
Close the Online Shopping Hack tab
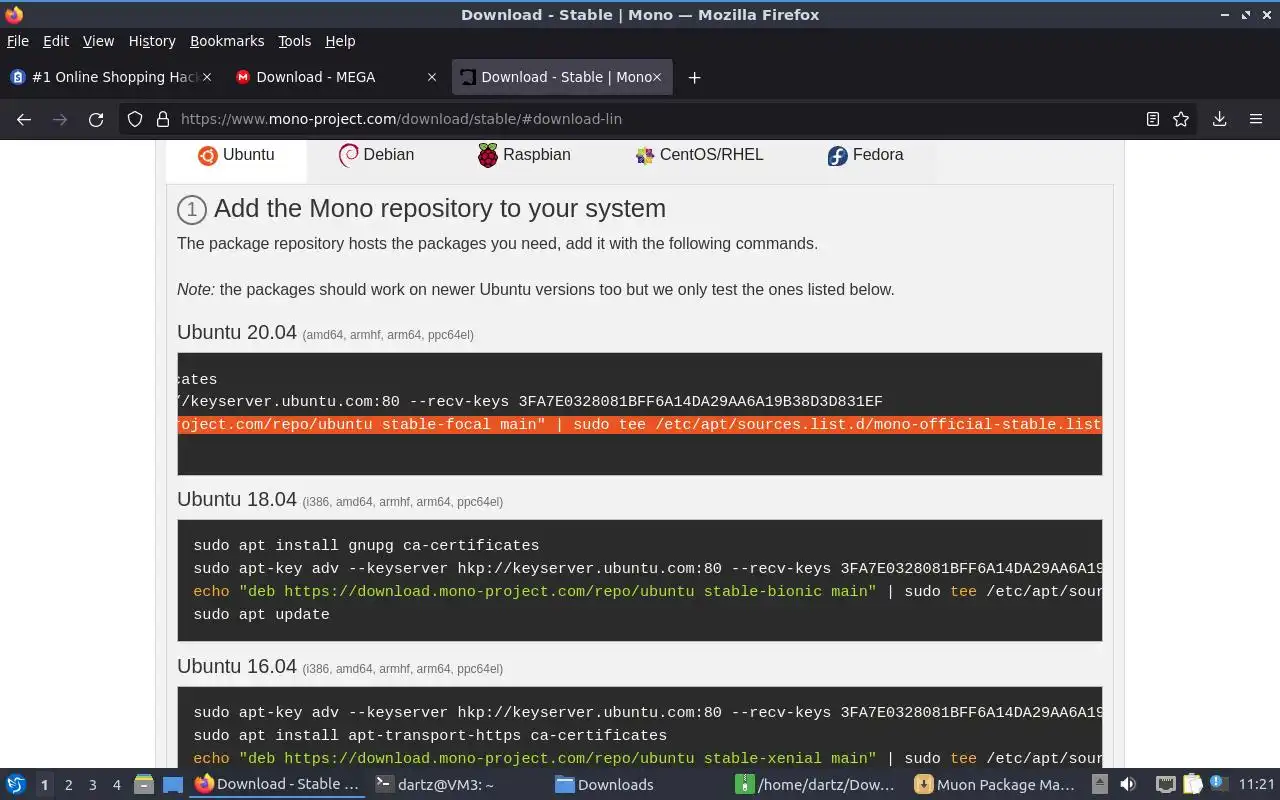coord(207,77)
